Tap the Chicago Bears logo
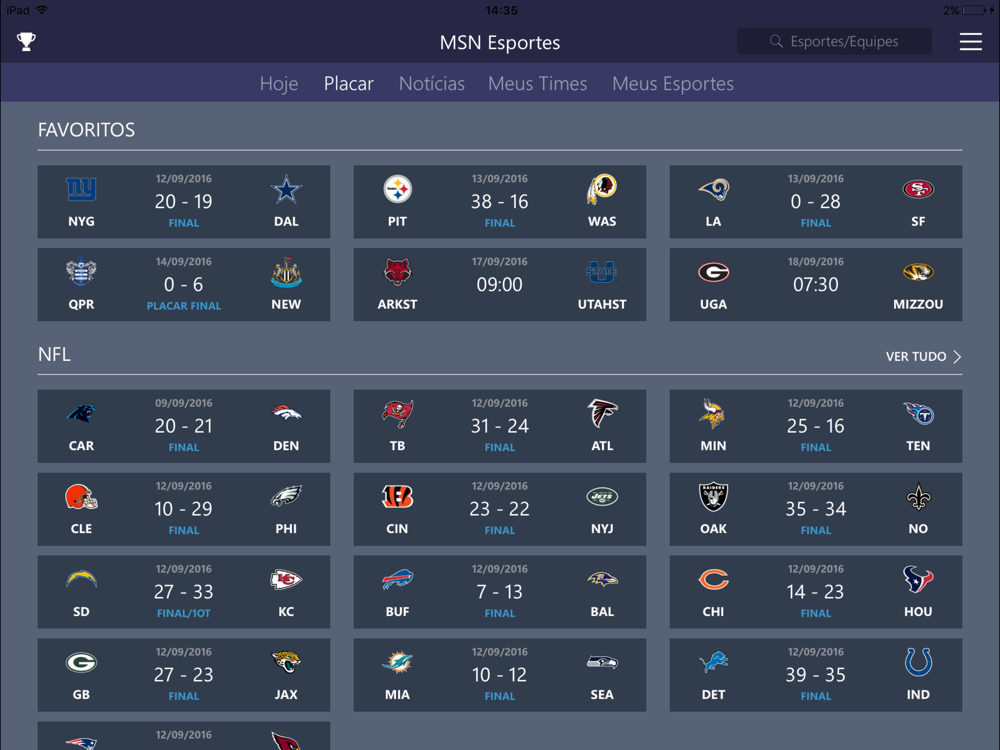Image resolution: width=1000 pixels, height=750 pixels. point(713,580)
